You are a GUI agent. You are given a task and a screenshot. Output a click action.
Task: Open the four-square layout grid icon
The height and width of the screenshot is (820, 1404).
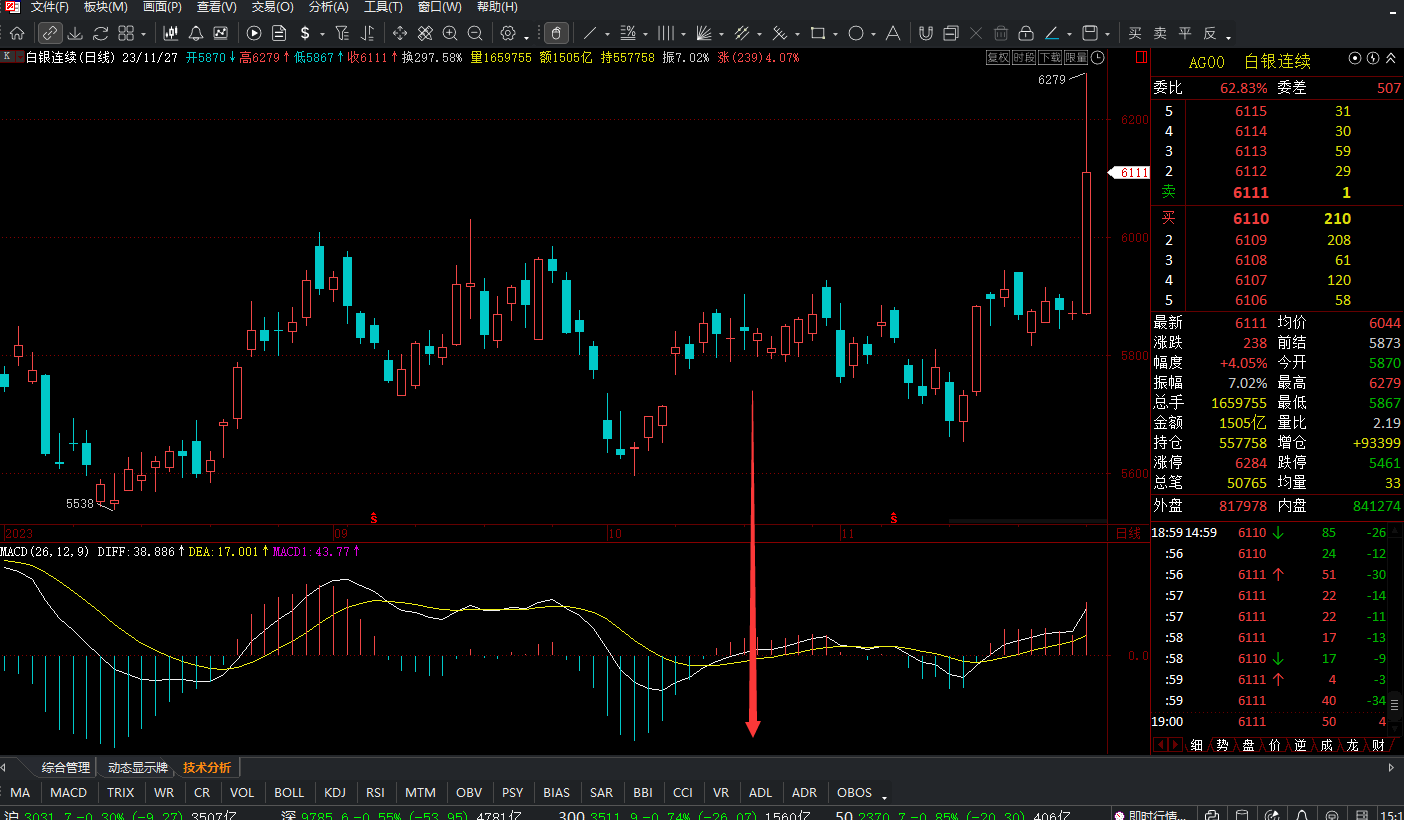tap(125, 33)
